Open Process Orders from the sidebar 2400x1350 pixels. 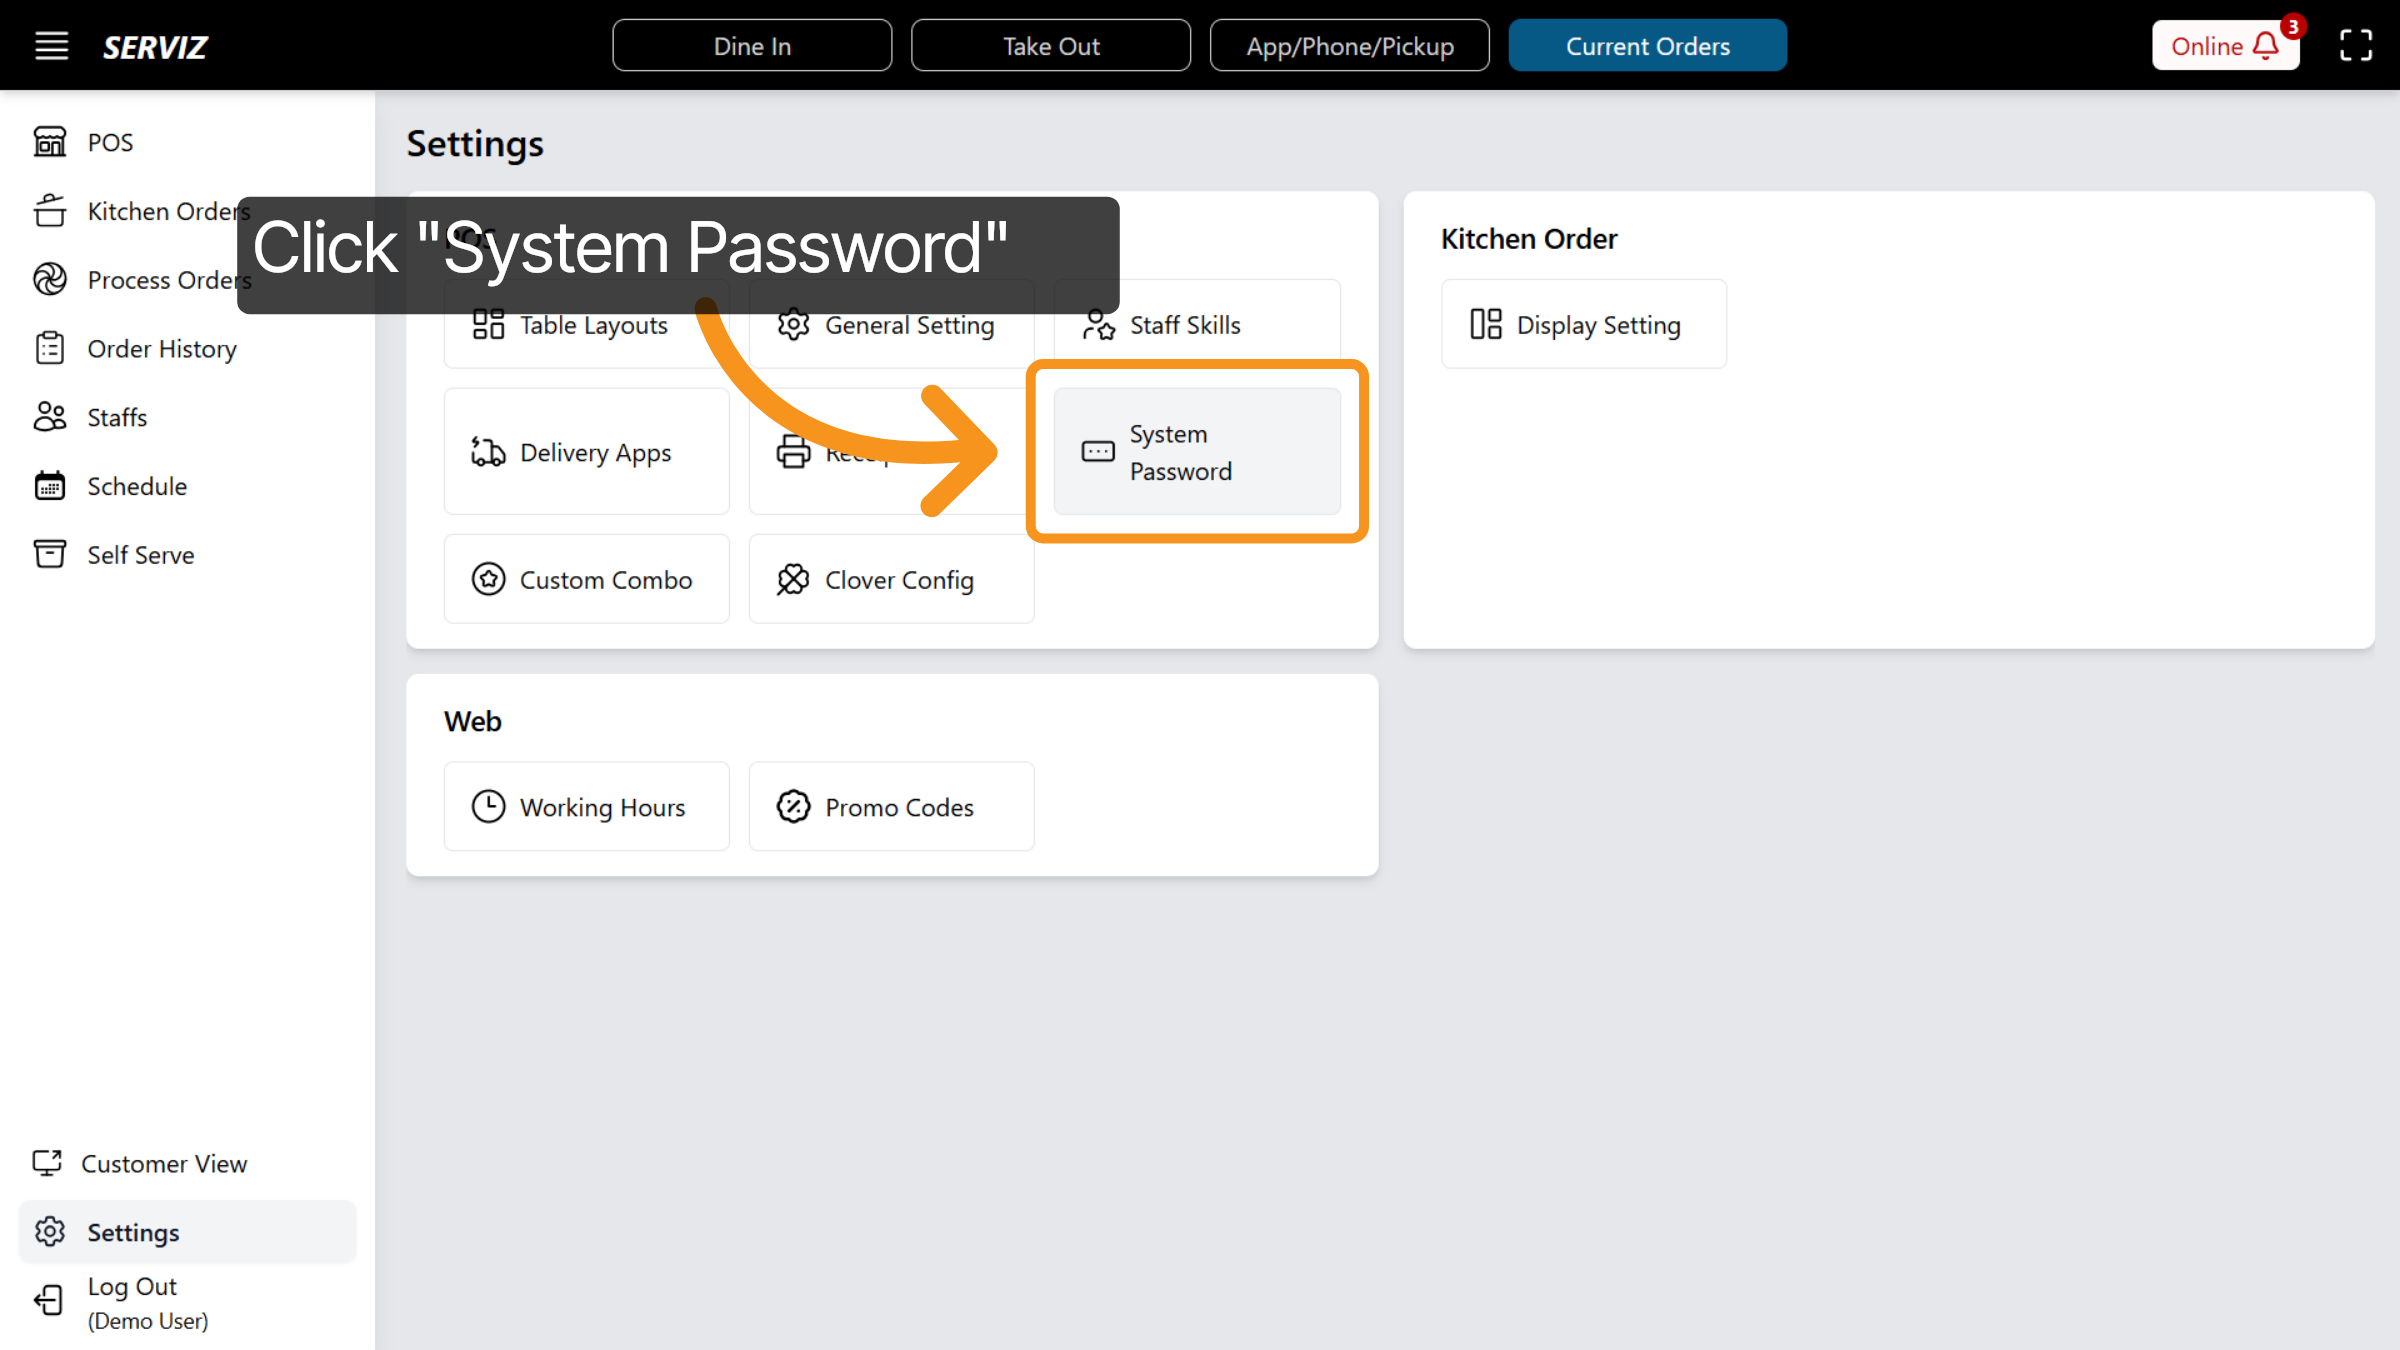pyautogui.click(x=168, y=280)
